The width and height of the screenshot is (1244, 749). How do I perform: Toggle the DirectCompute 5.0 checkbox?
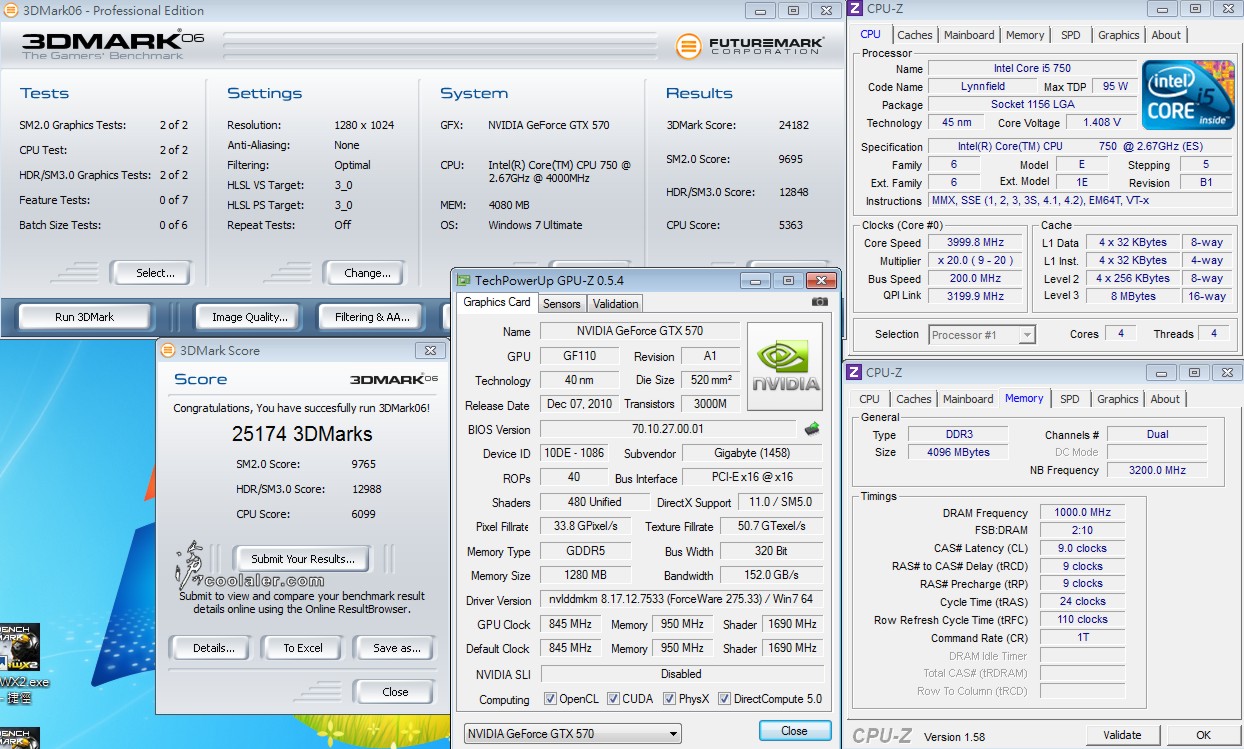pyautogui.click(x=724, y=699)
